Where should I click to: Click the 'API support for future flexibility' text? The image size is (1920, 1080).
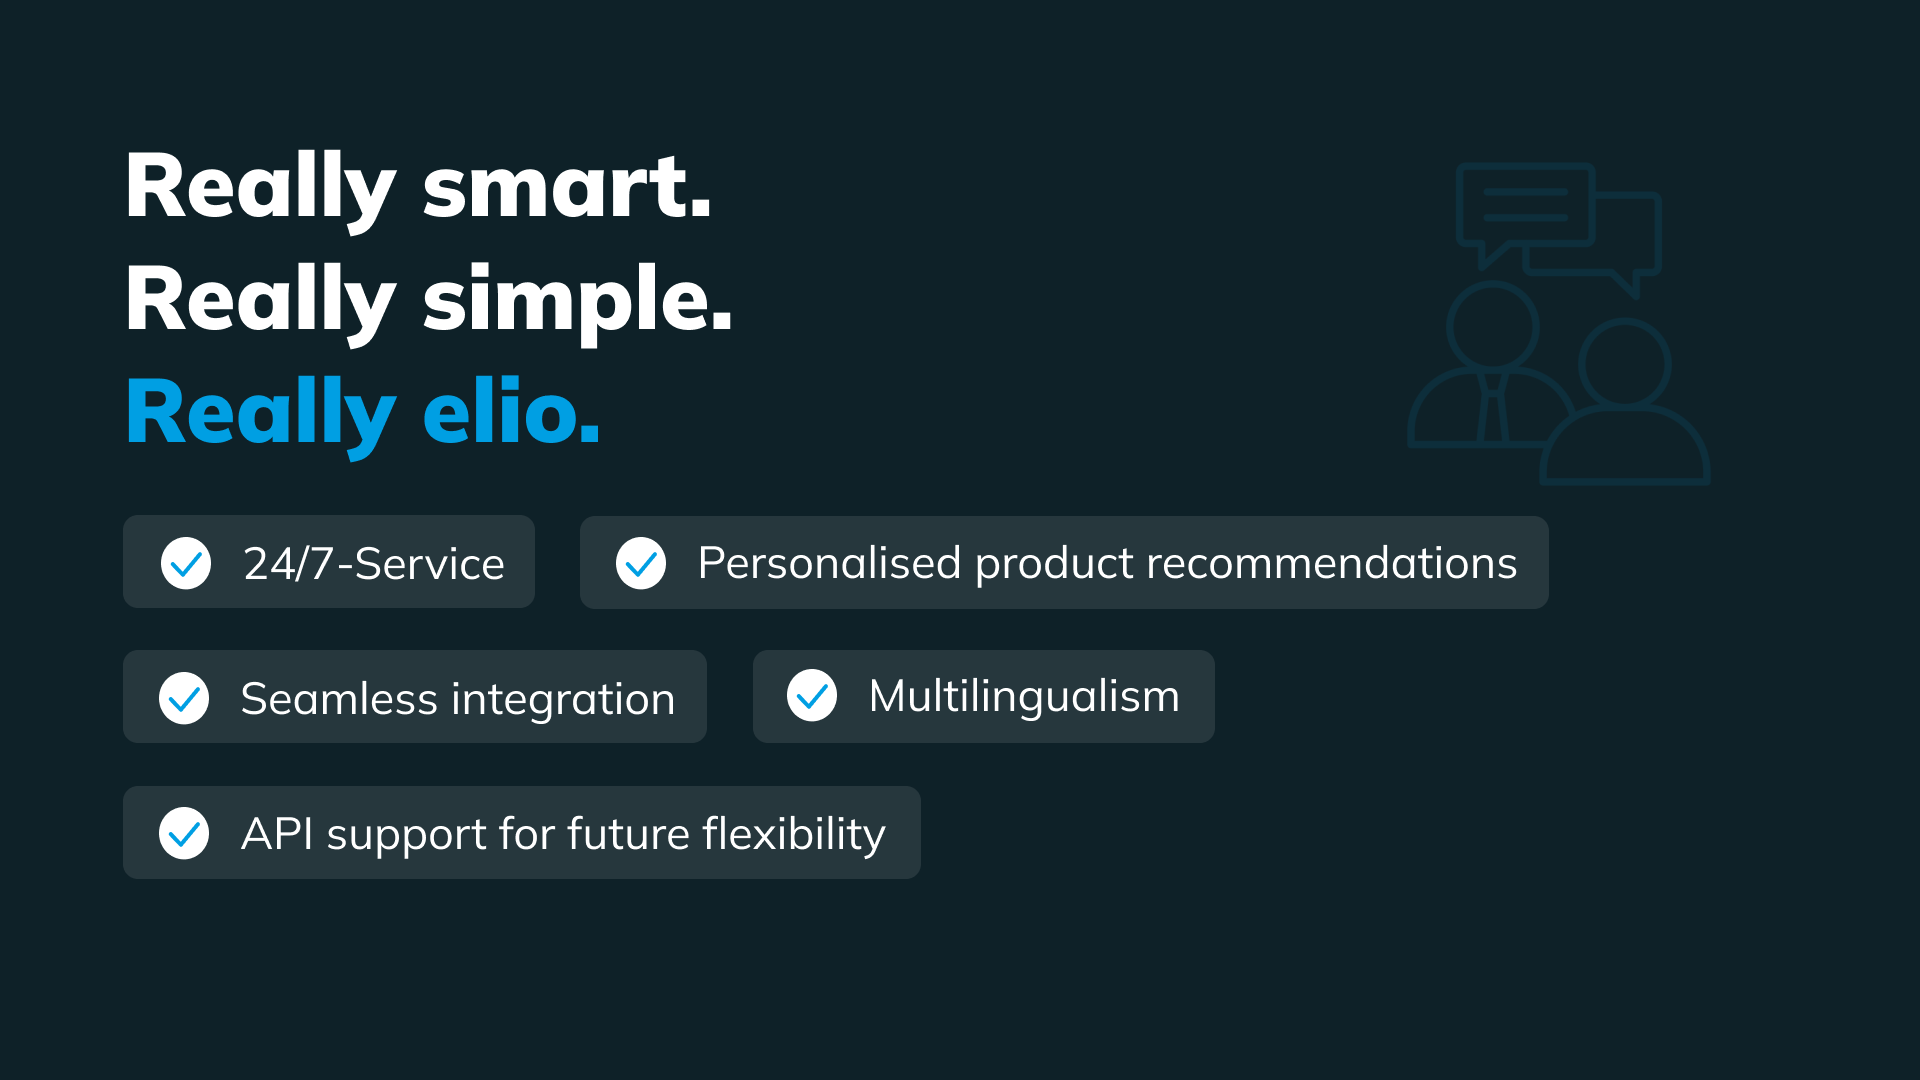(x=563, y=834)
